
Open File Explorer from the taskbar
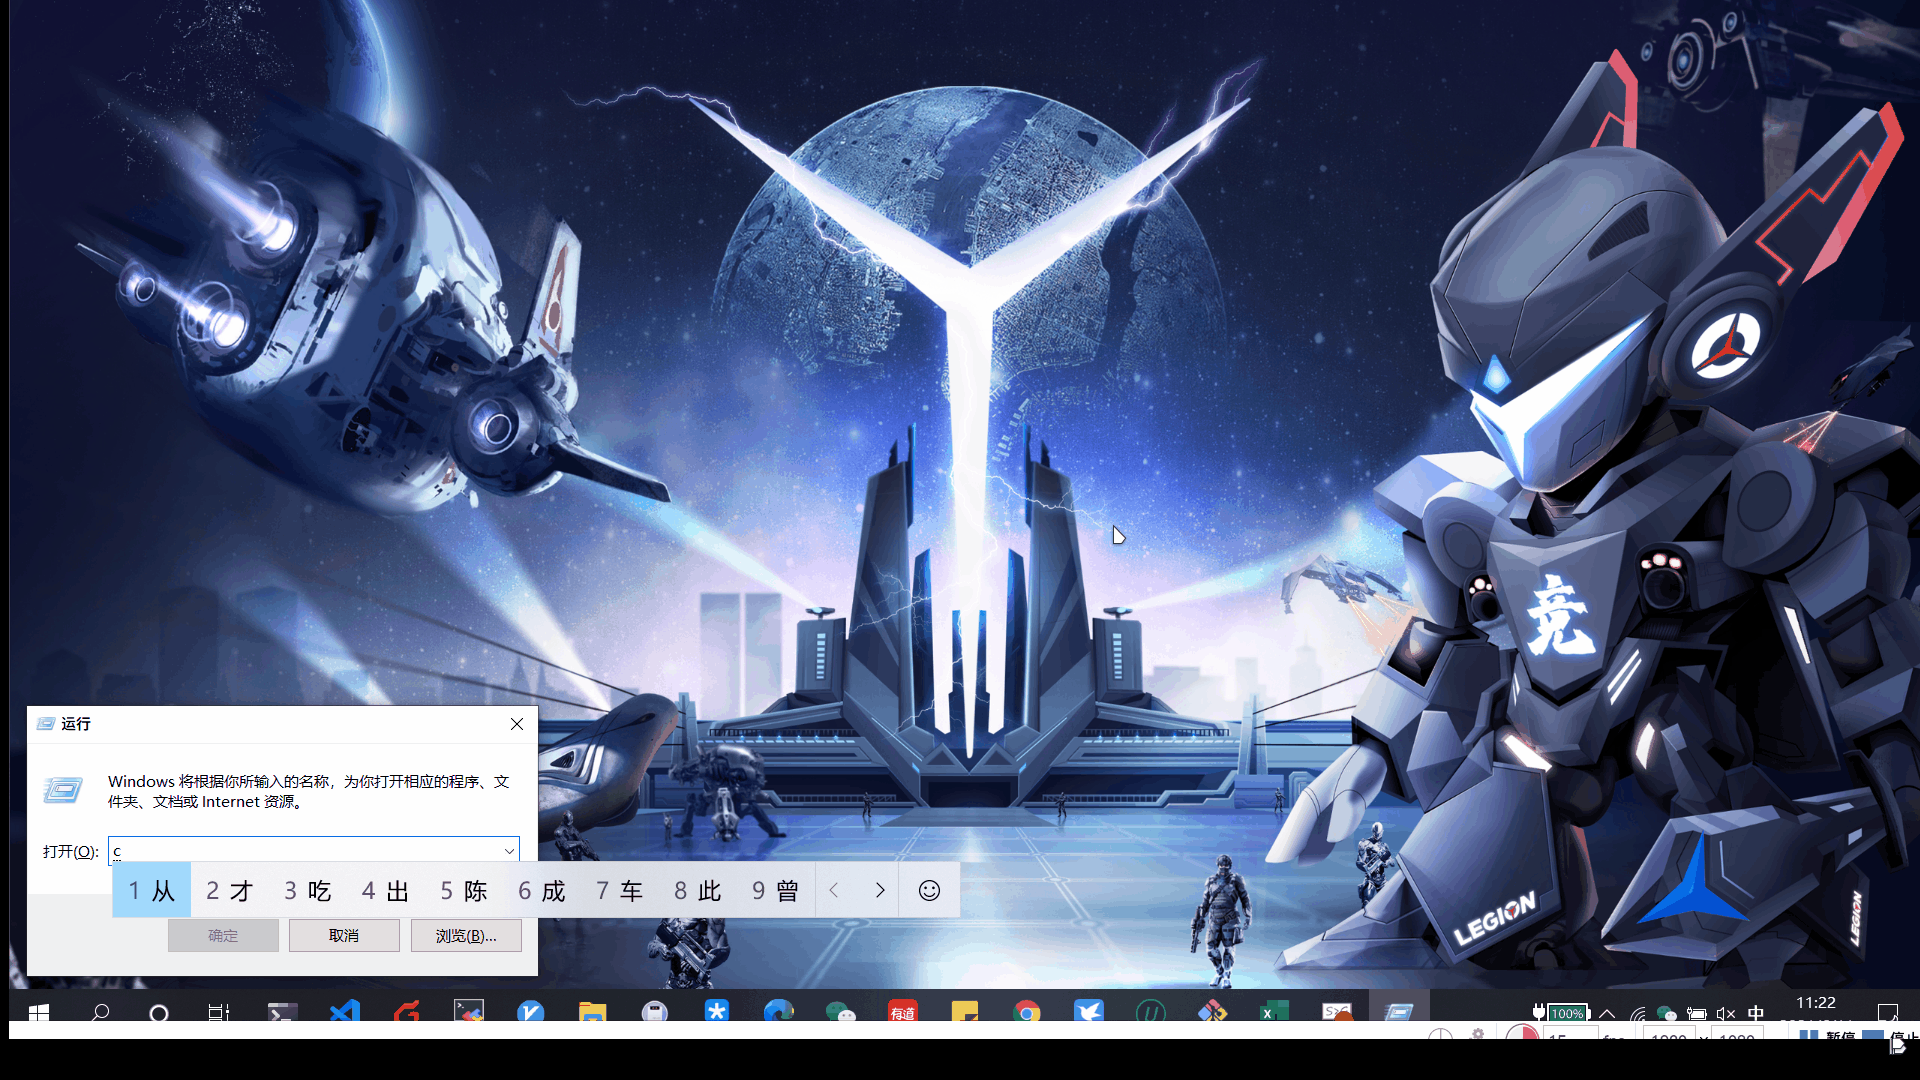(592, 1011)
